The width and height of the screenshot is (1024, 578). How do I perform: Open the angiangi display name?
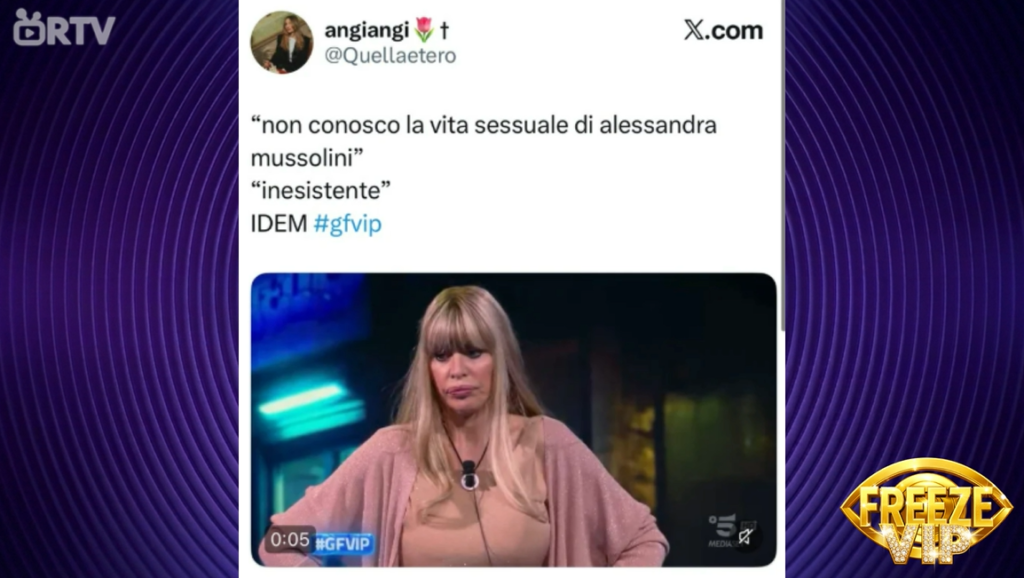pos(368,30)
